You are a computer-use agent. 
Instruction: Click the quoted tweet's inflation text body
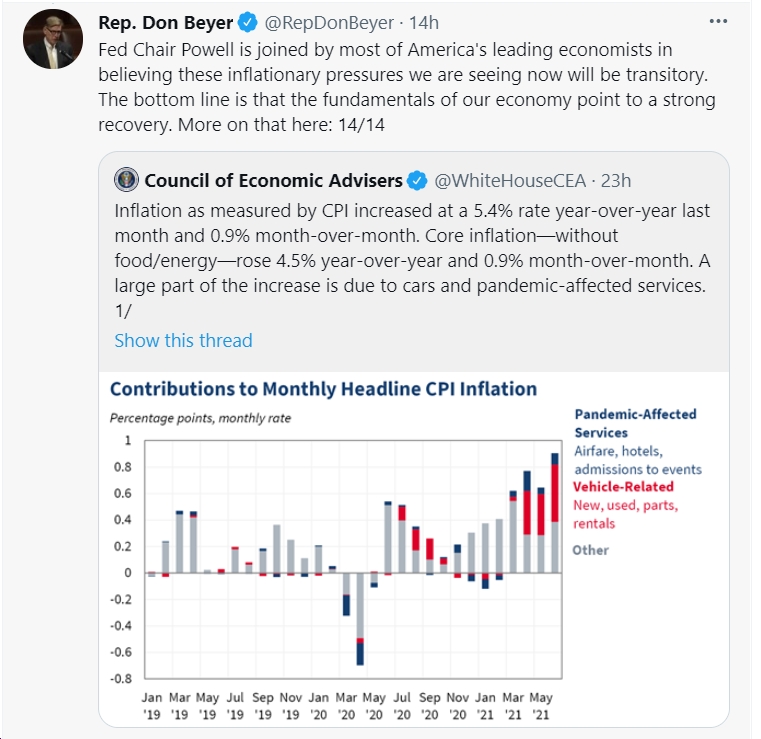[413, 261]
